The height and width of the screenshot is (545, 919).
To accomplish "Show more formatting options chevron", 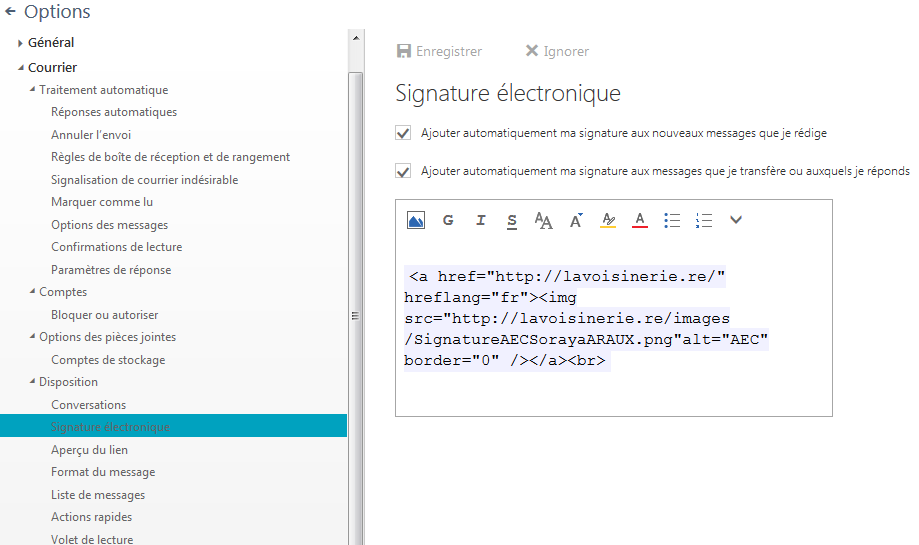I will coord(736,220).
